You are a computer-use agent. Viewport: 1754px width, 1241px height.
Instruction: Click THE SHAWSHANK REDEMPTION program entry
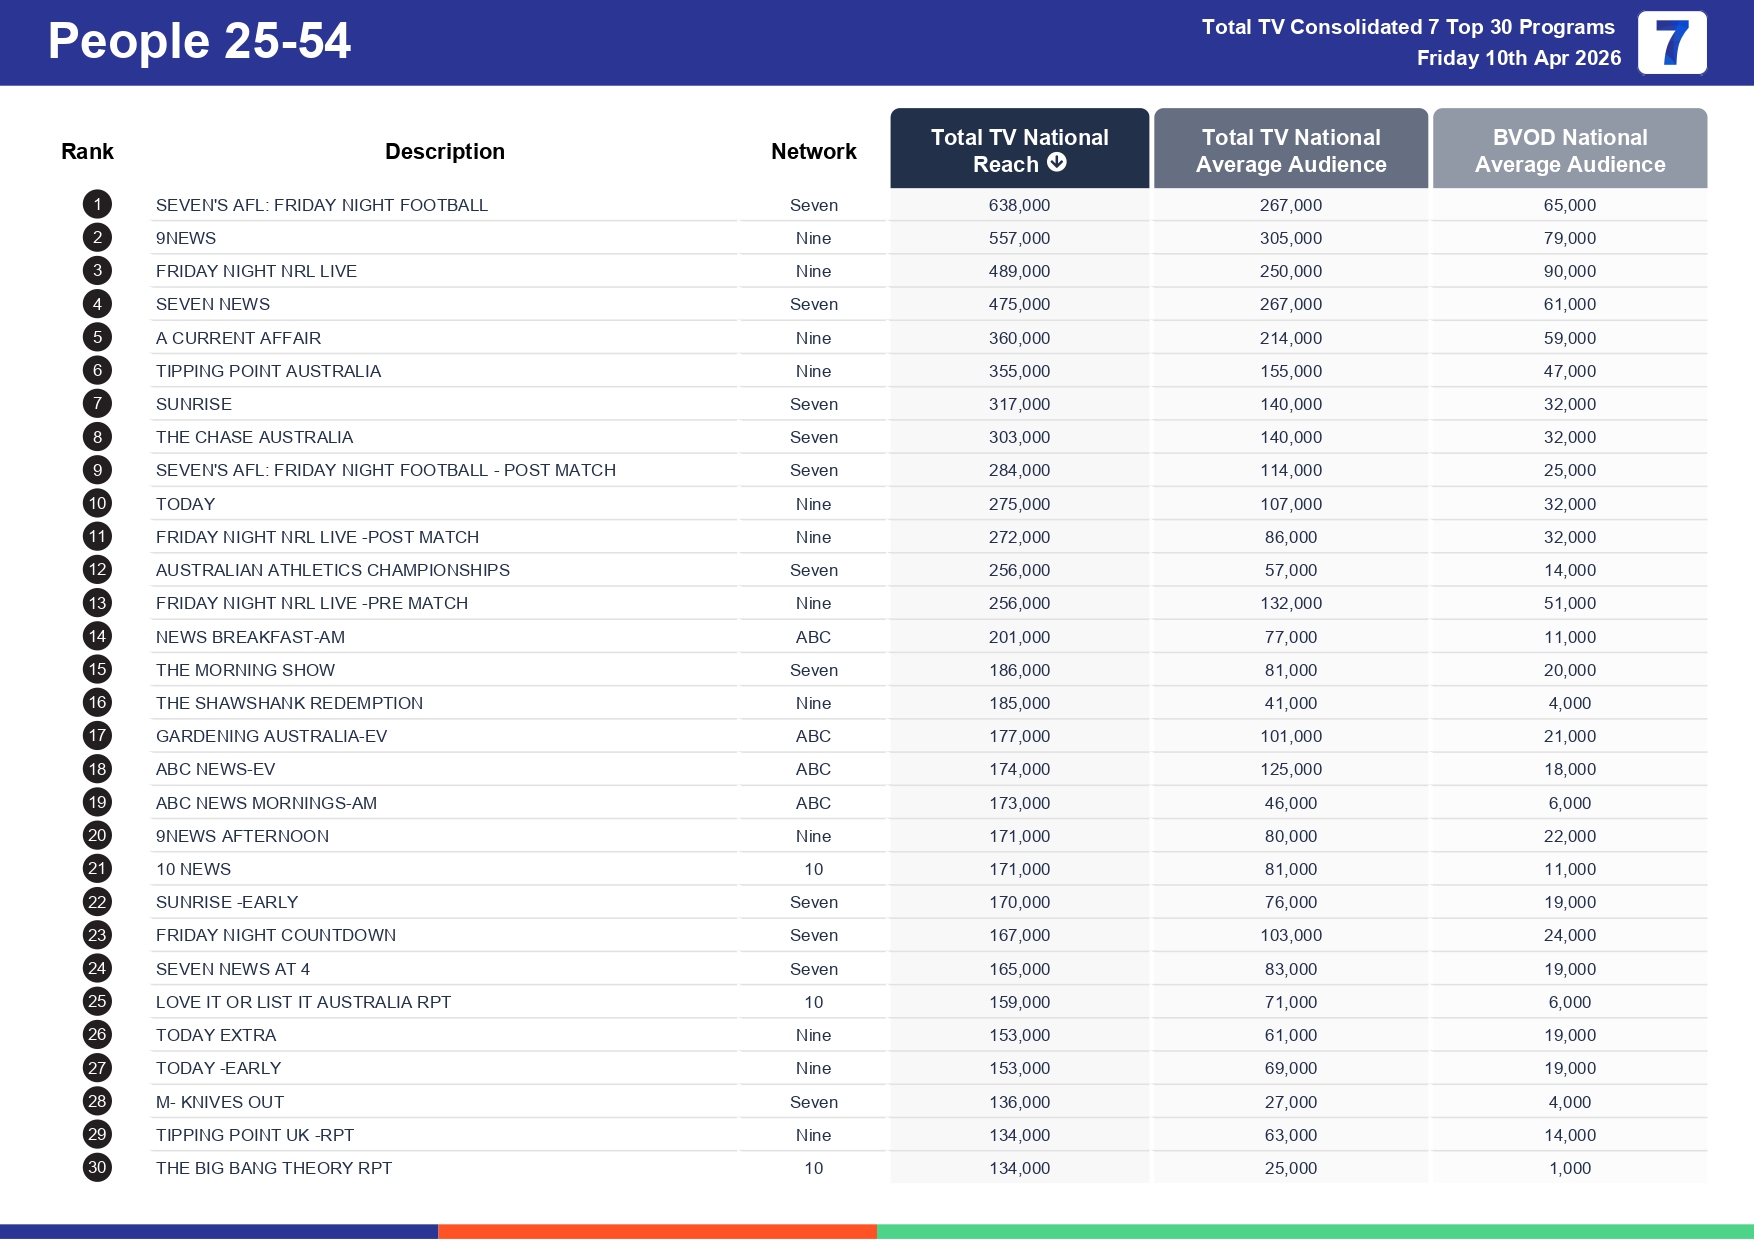289,702
